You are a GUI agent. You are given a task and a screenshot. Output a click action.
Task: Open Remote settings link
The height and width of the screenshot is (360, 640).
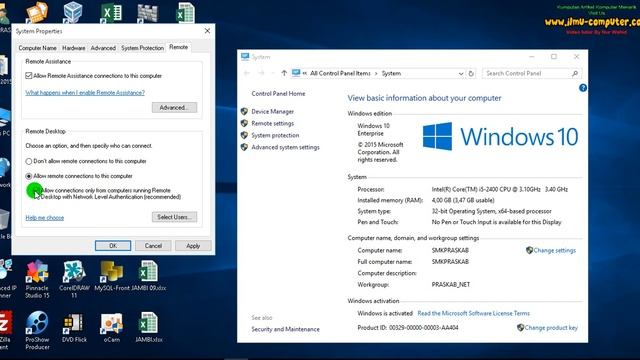272,123
